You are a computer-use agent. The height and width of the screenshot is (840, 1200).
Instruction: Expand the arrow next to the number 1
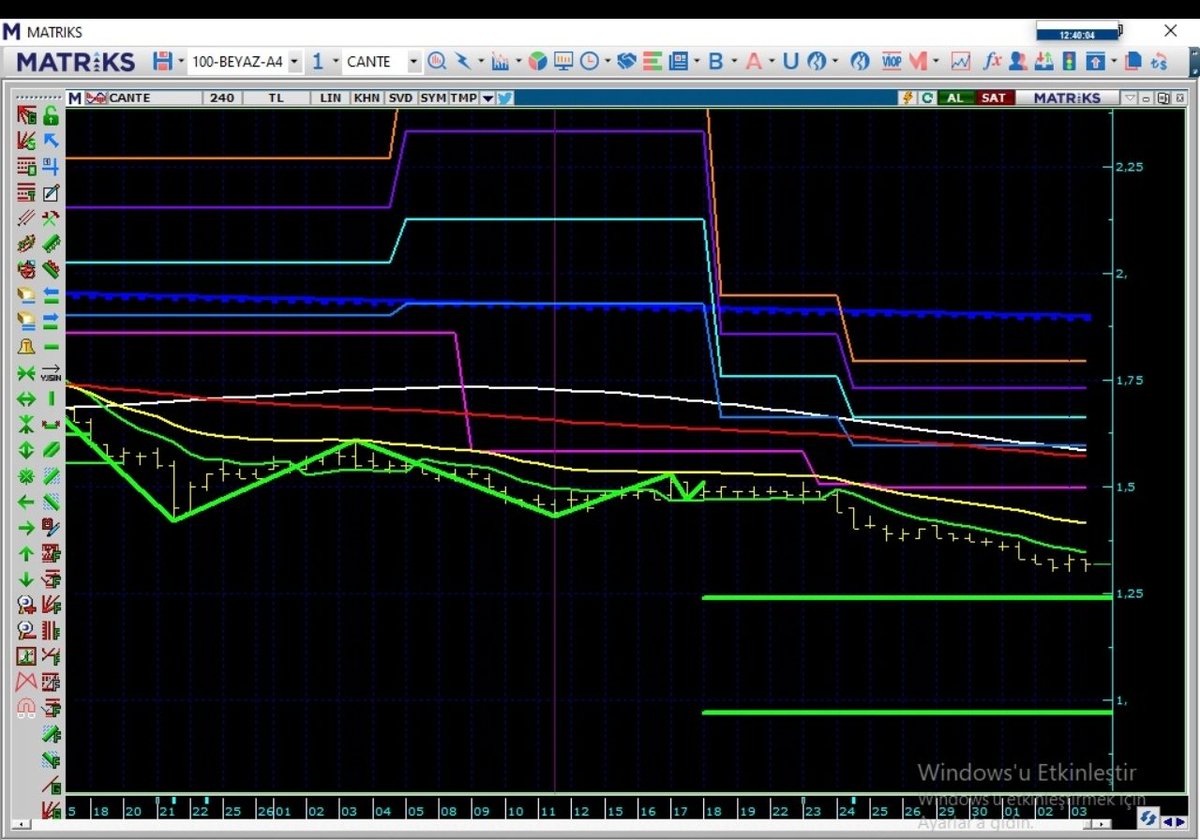(335, 62)
